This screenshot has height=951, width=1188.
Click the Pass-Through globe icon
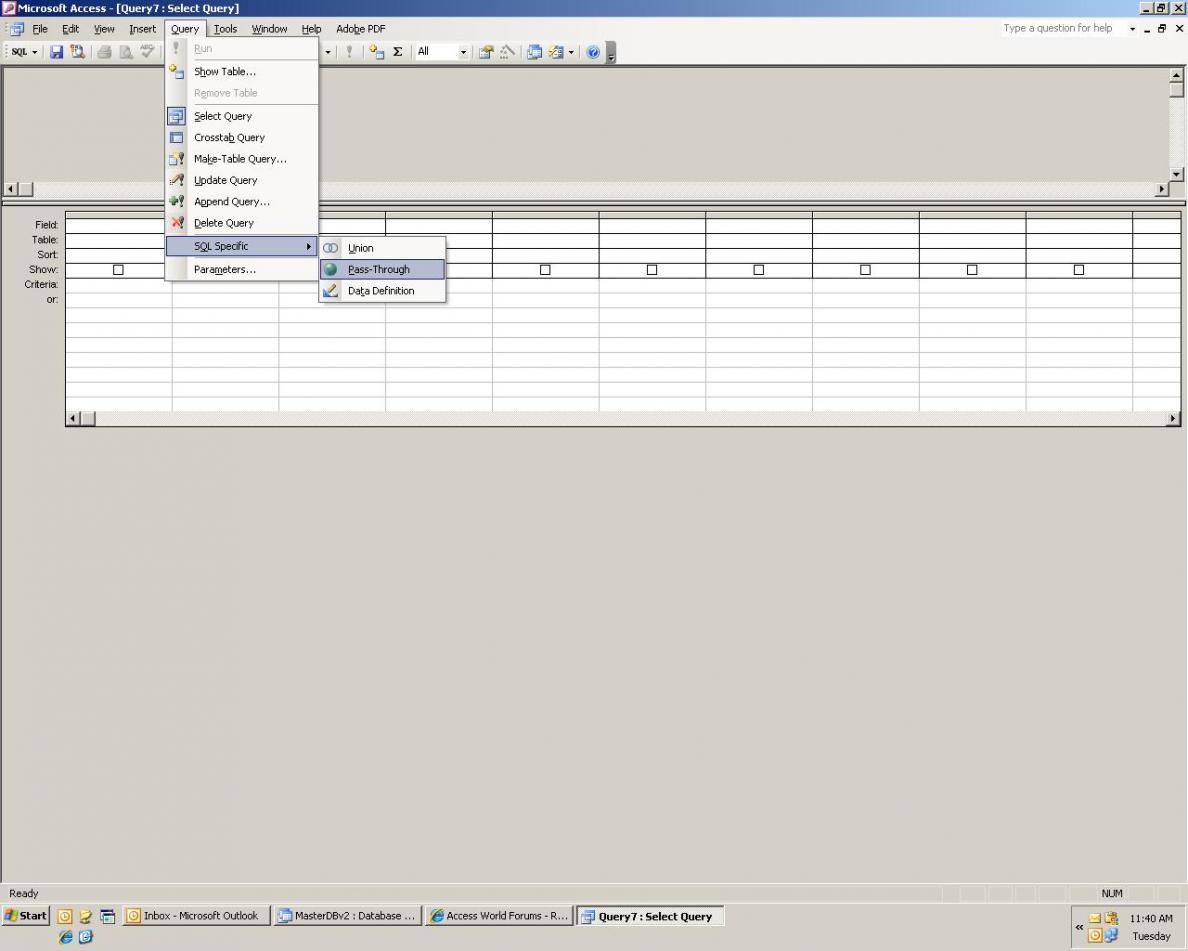tap(330, 269)
